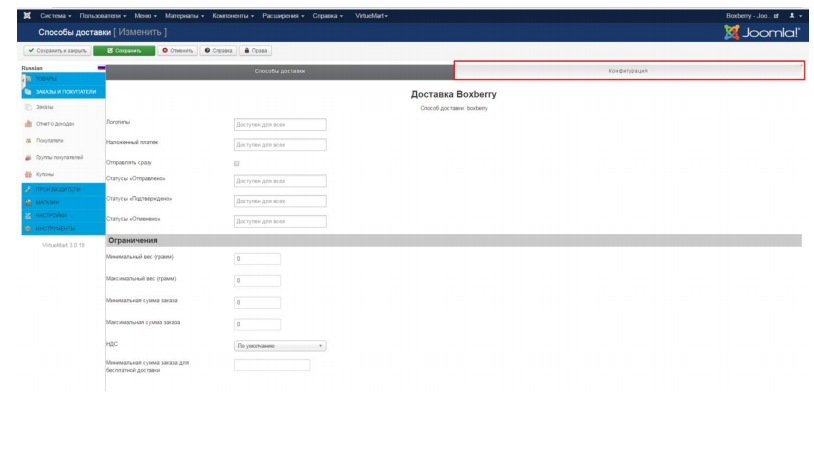The width and height of the screenshot is (814, 449).
Task: Click the ЗАКАЗЫ И ПОКУПАТЕЛИ section icon
Action: click(x=28, y=92)
